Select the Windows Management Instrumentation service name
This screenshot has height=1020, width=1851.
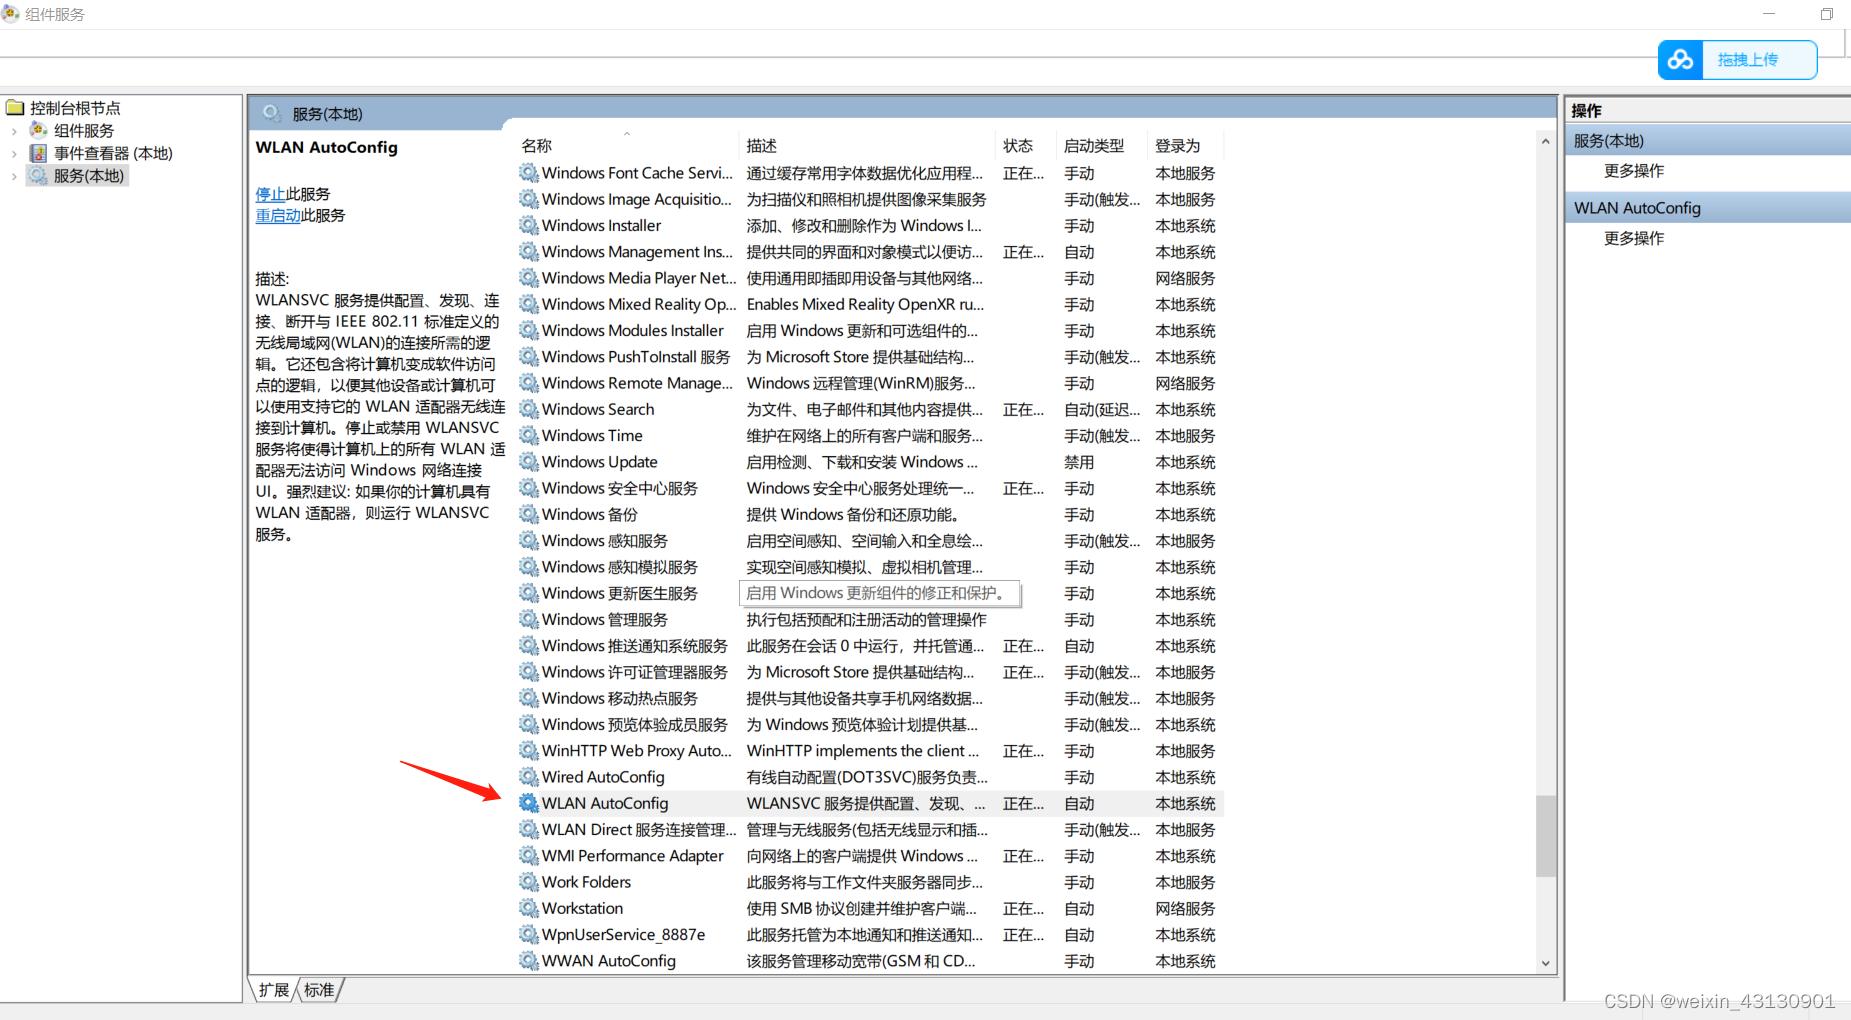(637, 252)
